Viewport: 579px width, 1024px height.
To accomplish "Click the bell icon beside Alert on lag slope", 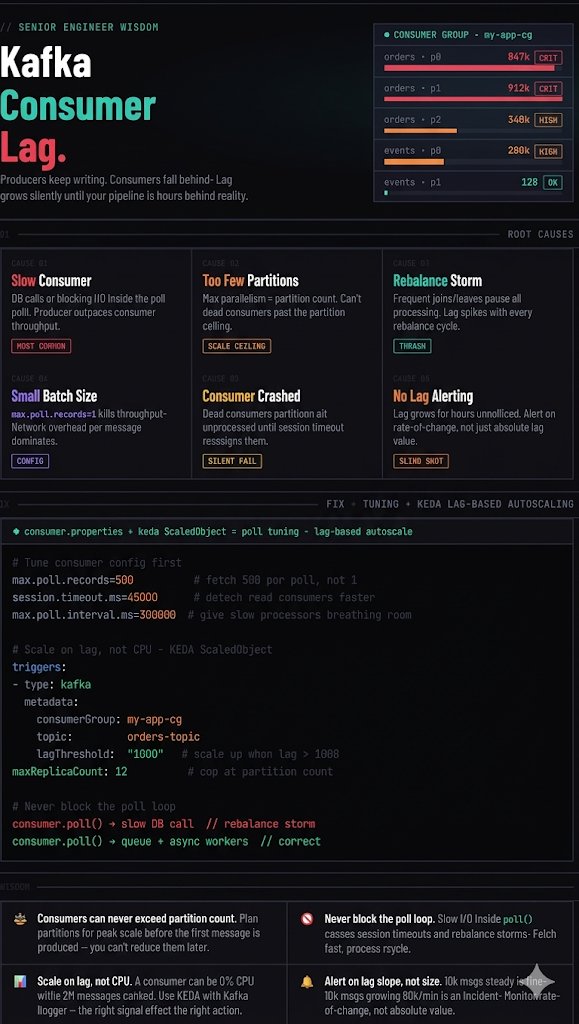I will pos(307,982).
